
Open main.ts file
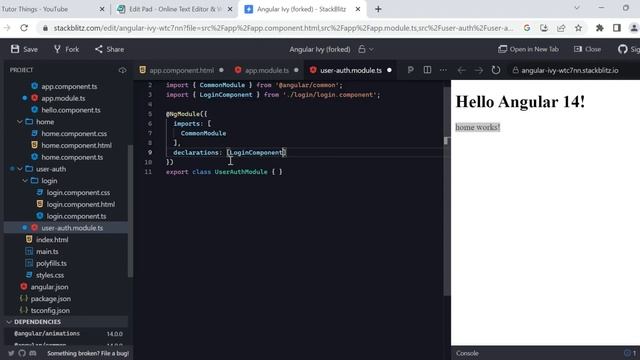pyautogui.click(x=47, y=252)
